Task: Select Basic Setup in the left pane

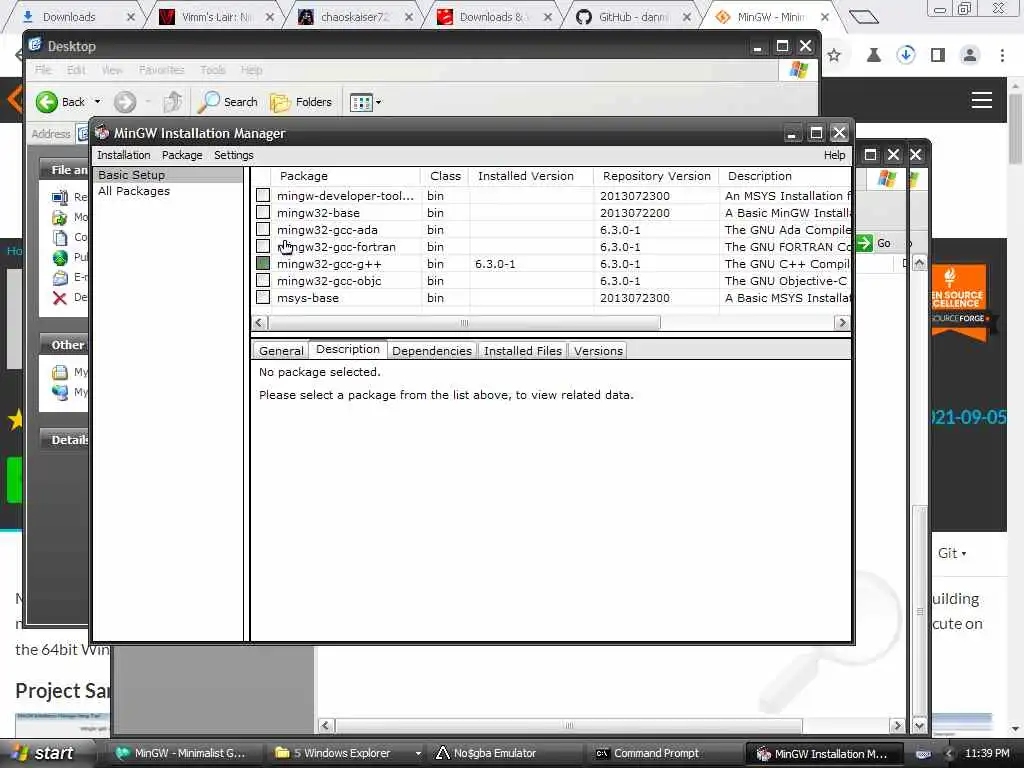Action: pyautogui.click(x=131, y=174)
